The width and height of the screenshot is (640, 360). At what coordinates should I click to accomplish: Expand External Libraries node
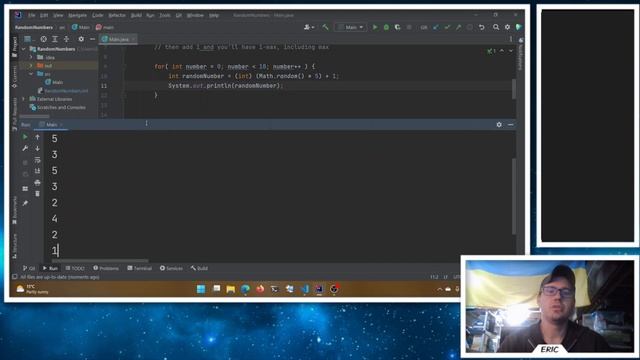tap(24, 99)
